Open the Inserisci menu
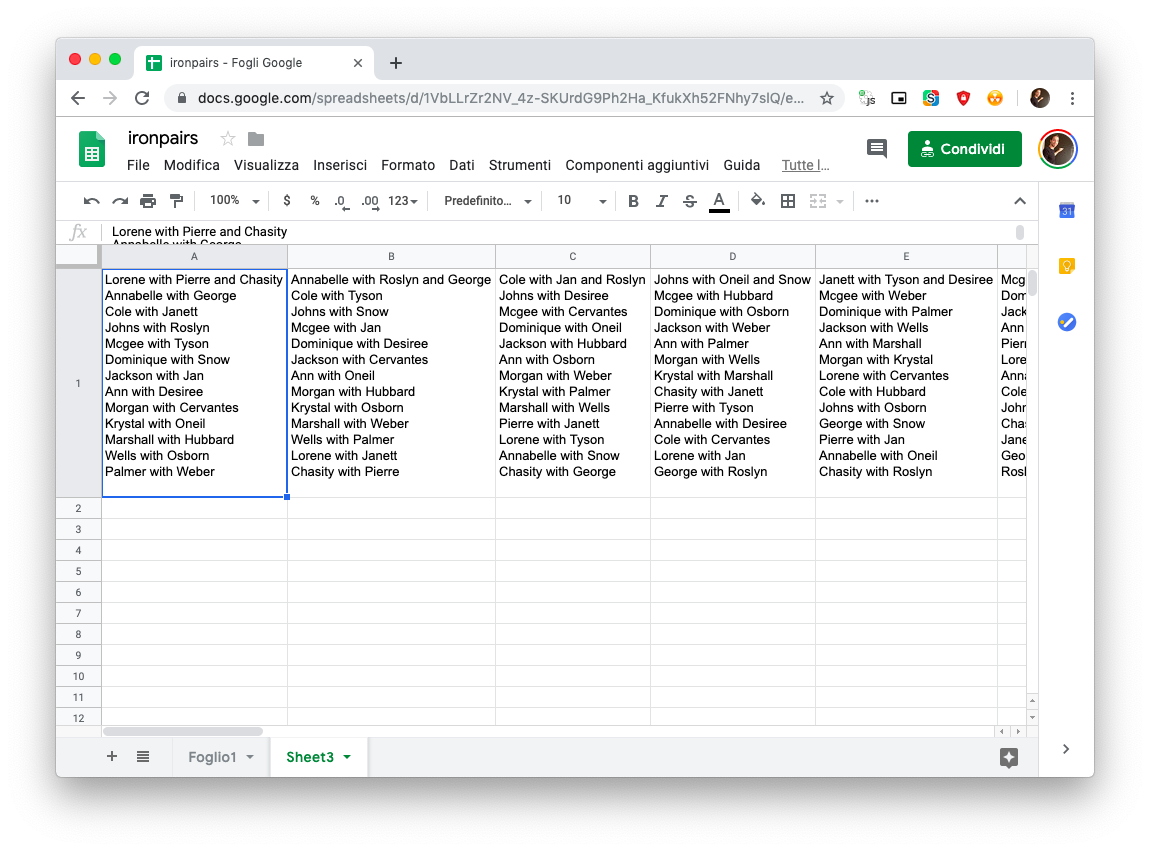Screen dimensions: 1150x851 point(340,165)
